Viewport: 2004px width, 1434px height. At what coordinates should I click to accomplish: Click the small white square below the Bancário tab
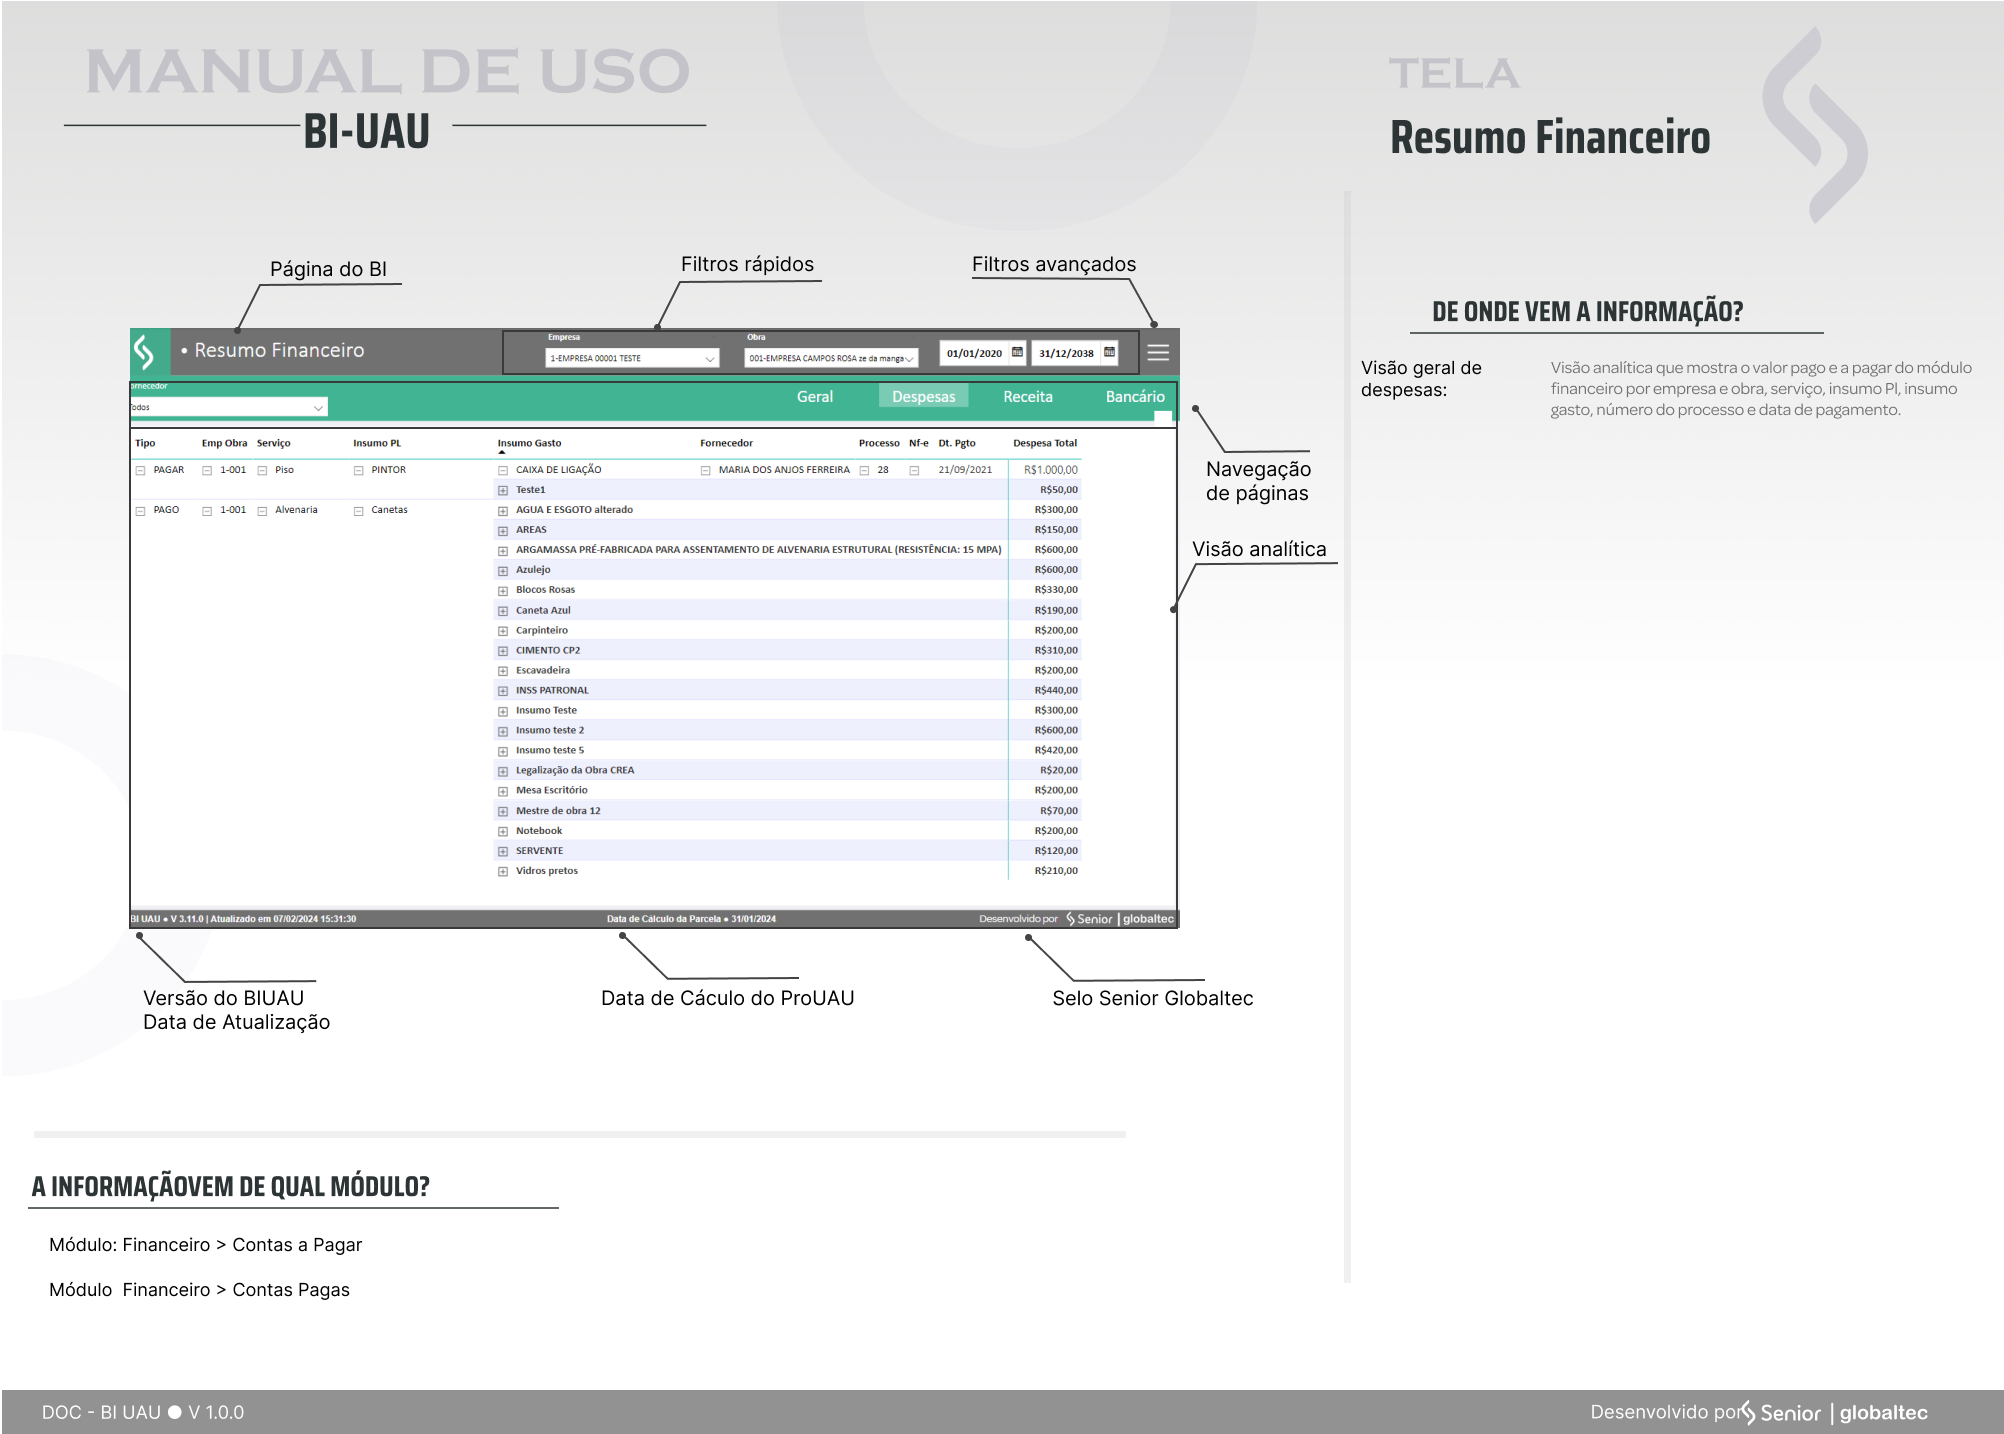pyautogui.click(x=1162, y=416)
